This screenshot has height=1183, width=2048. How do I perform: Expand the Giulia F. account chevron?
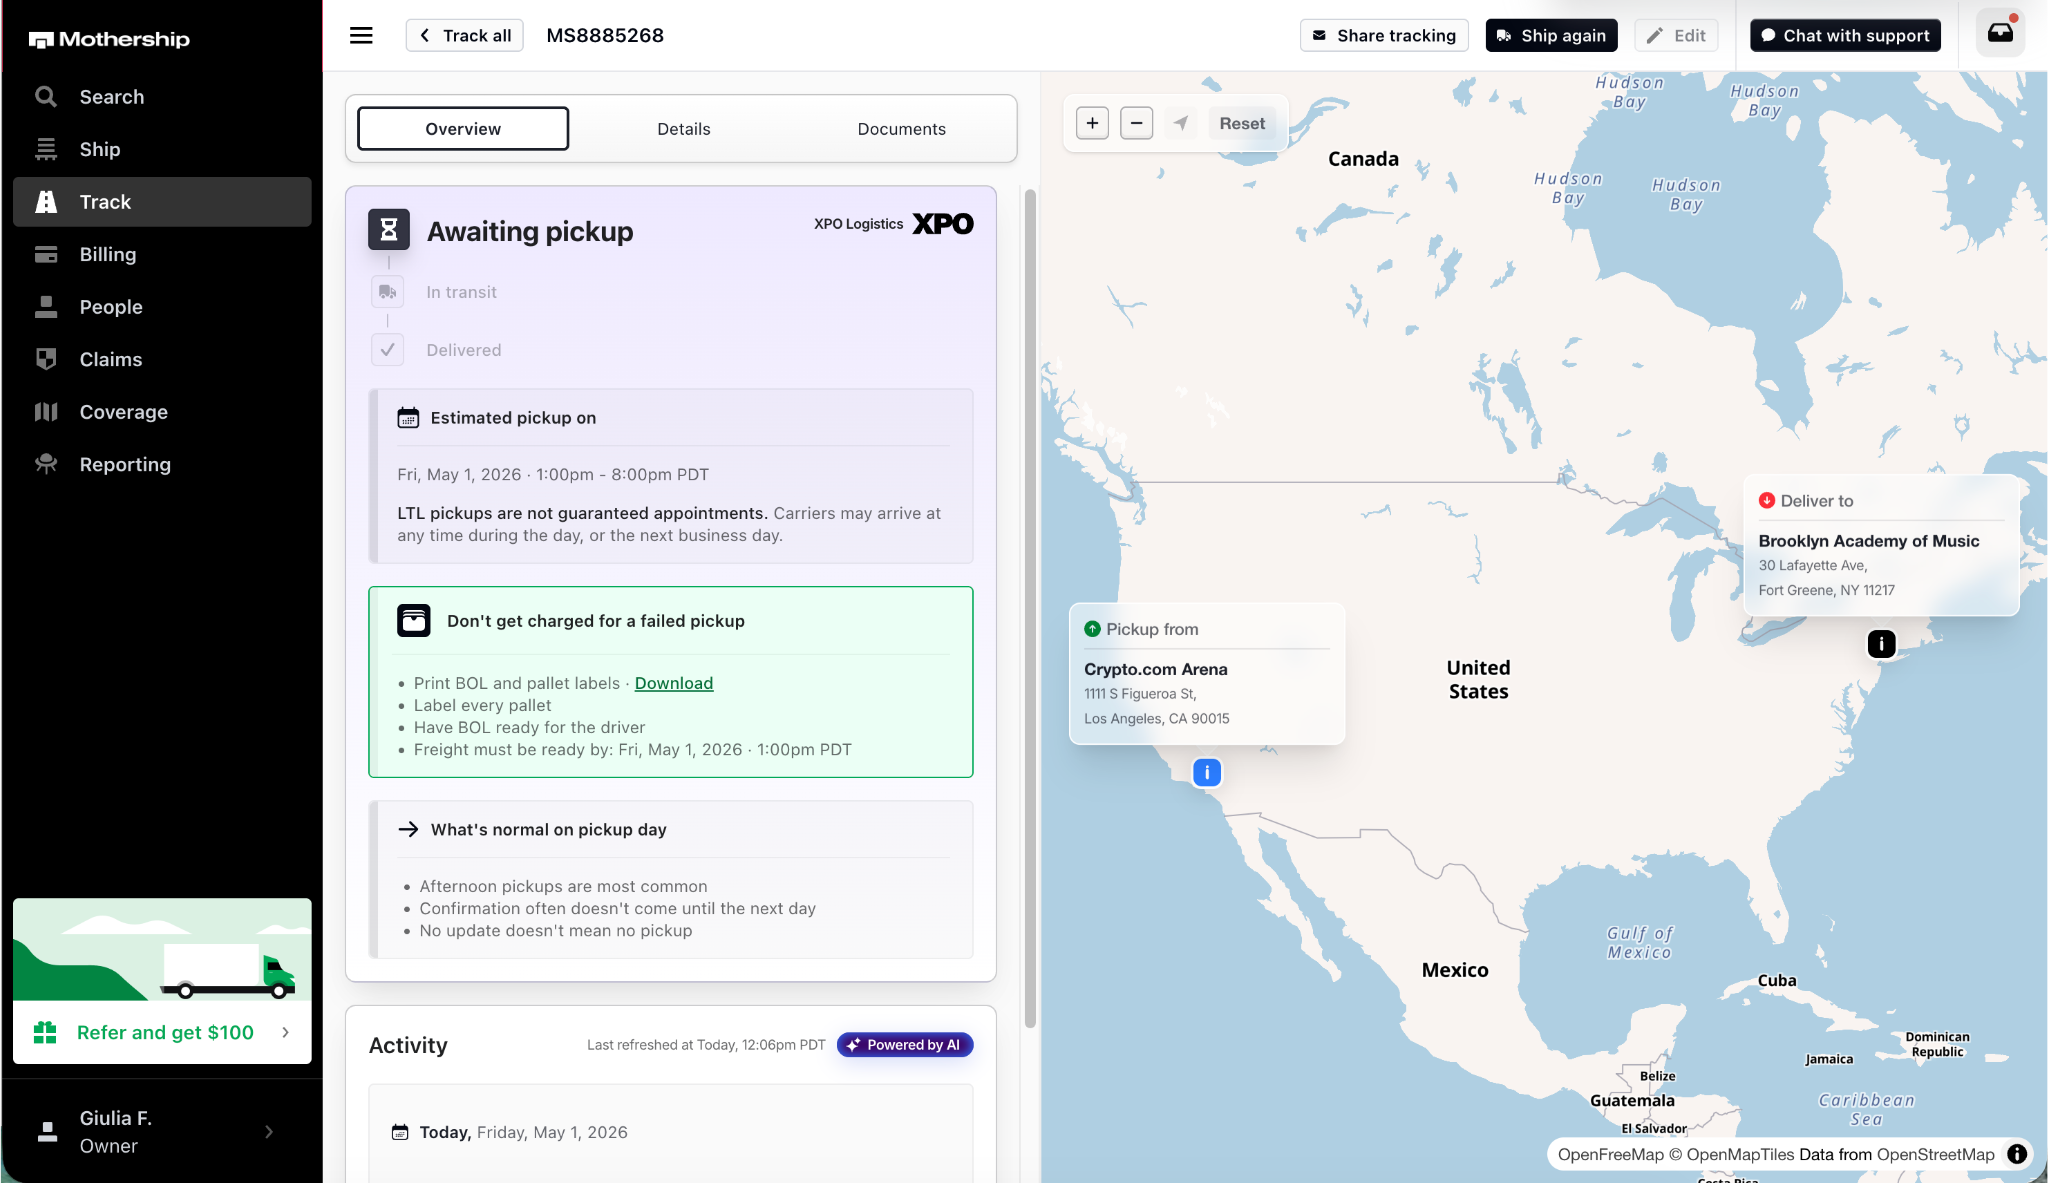point(269,1131)
